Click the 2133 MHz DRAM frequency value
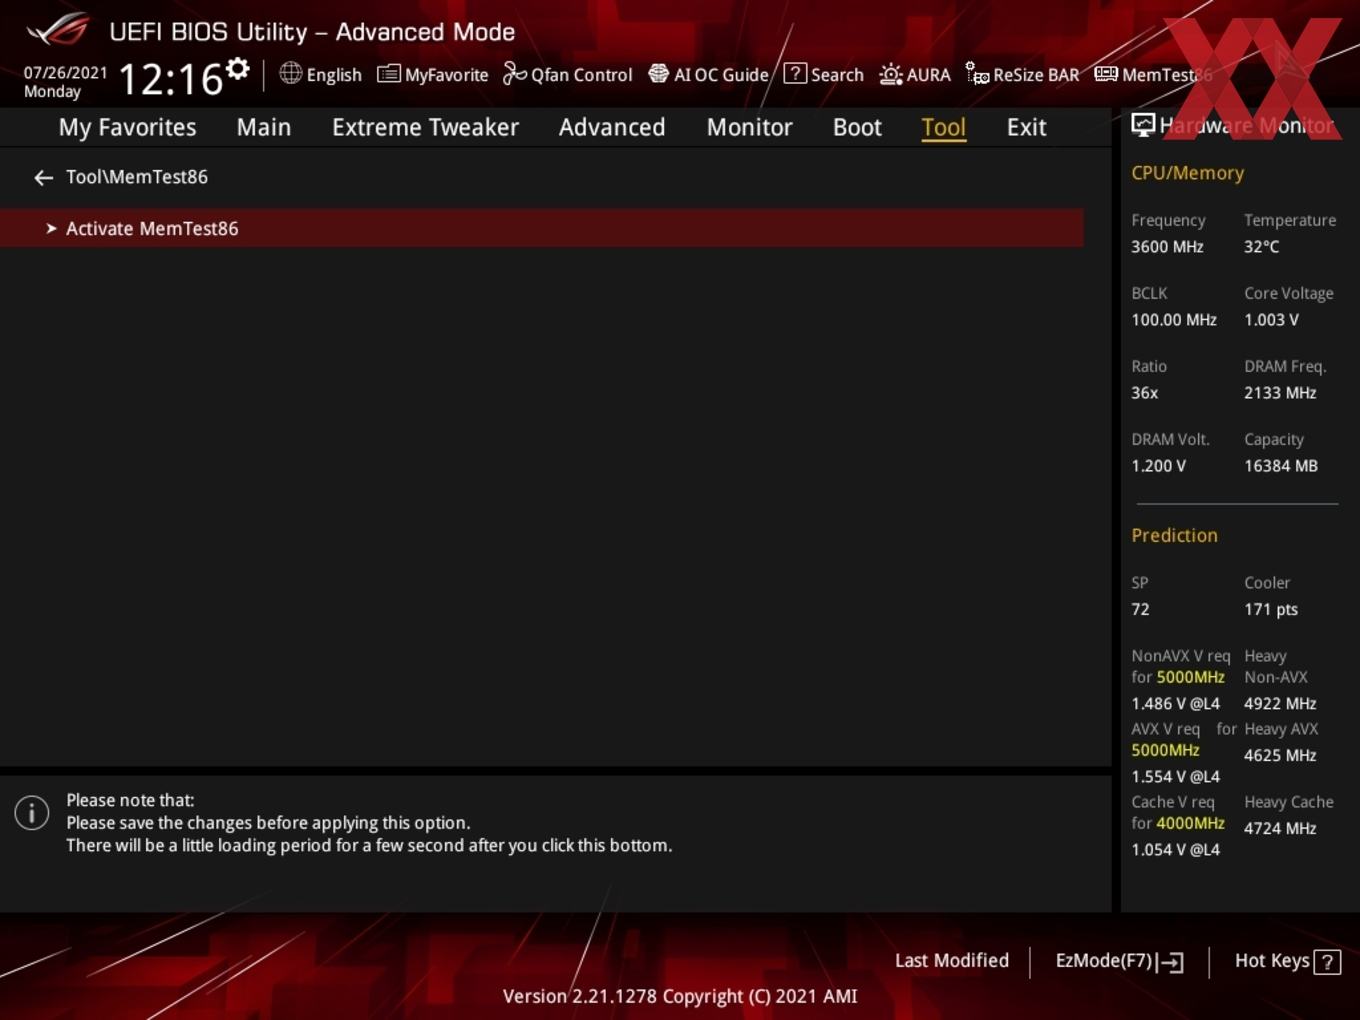 1280,393
